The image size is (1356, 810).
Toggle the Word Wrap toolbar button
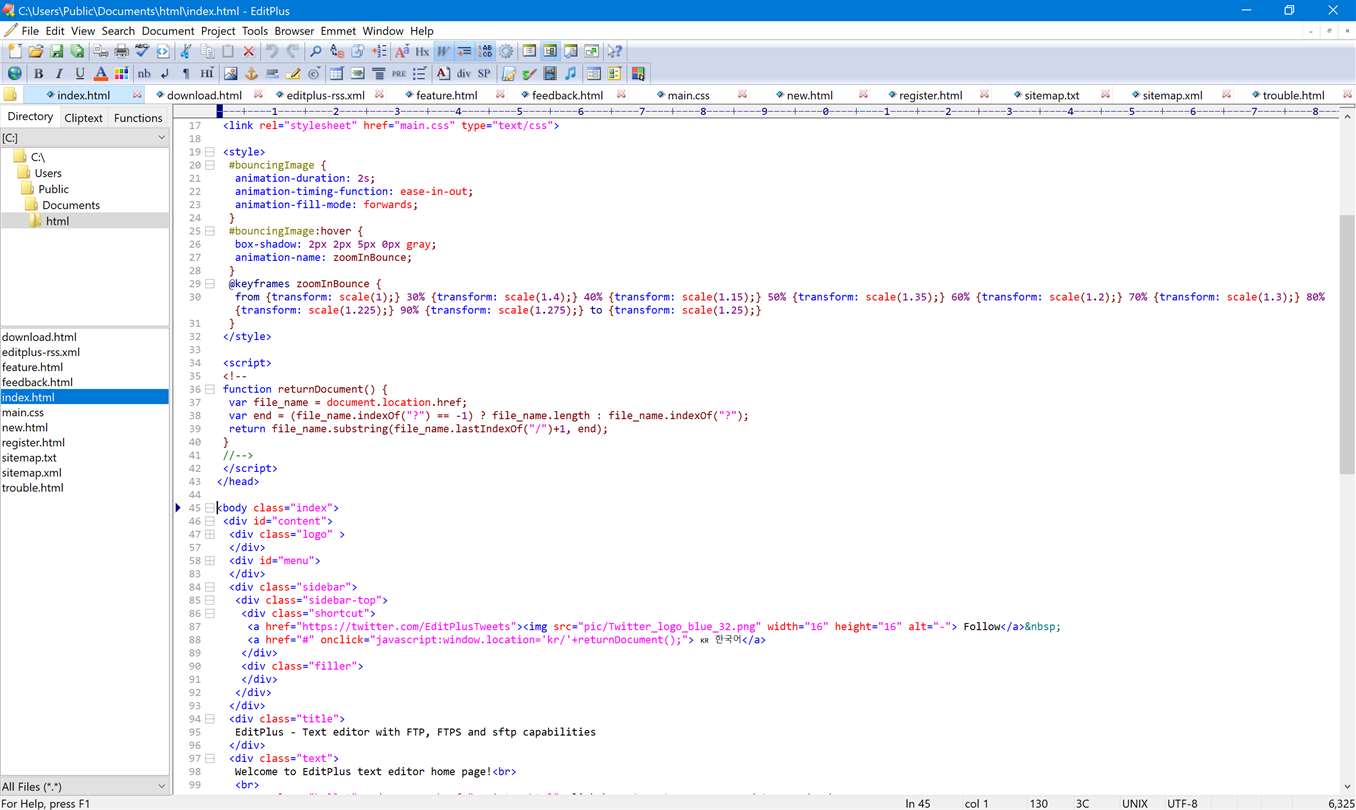tap(443, 51)
